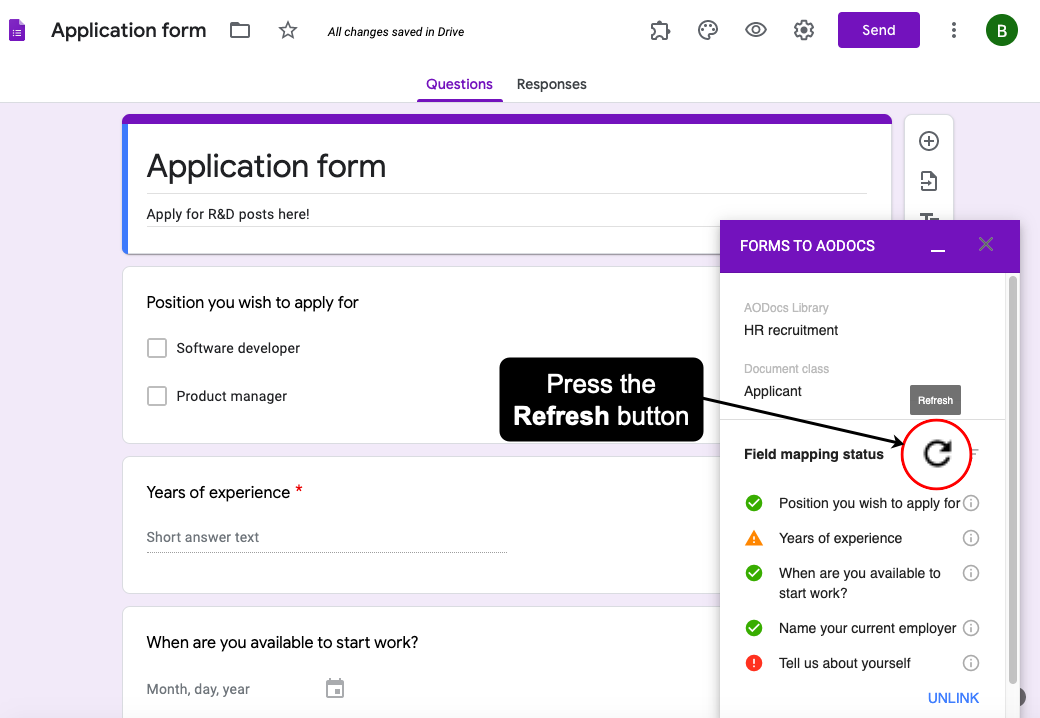Star the Application form
The height and width of the screenshot is (718, 1040).
(288, 30)
